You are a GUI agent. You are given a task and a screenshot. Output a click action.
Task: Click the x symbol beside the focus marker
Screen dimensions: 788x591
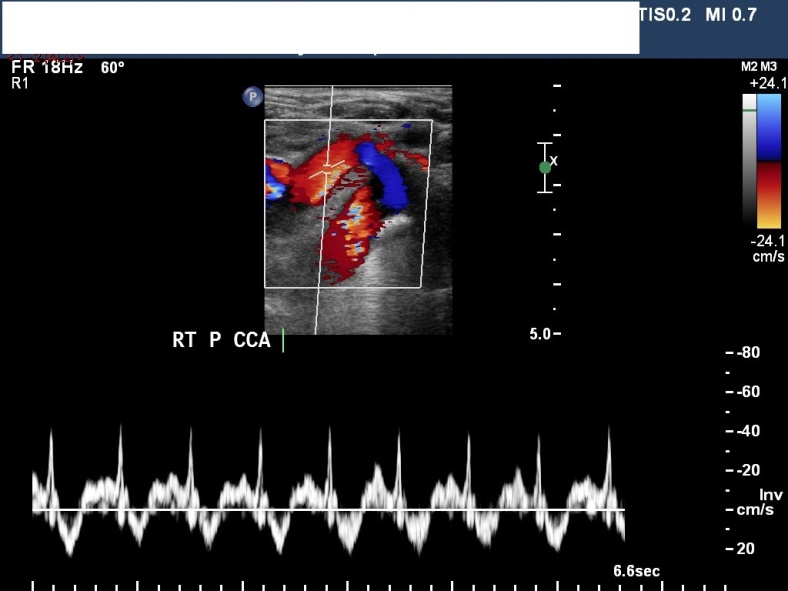tap(555, 160)
